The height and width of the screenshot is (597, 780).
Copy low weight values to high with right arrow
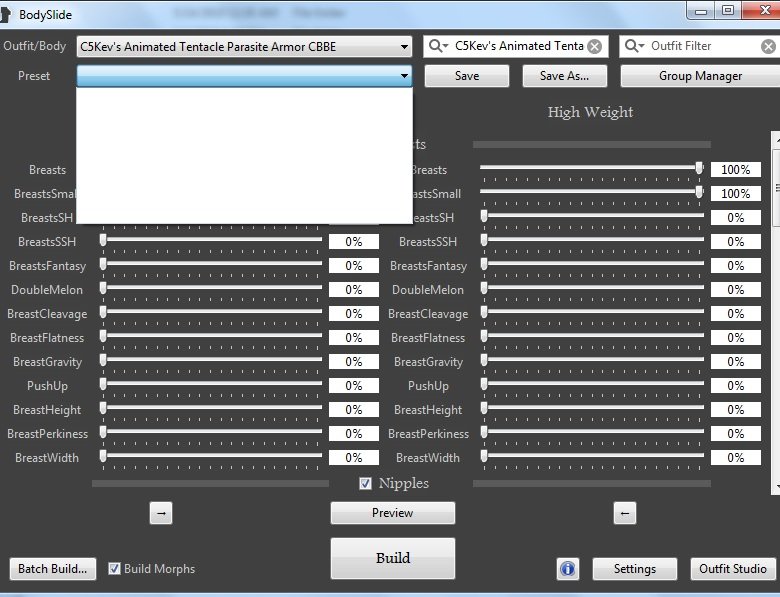pos(161,513)
